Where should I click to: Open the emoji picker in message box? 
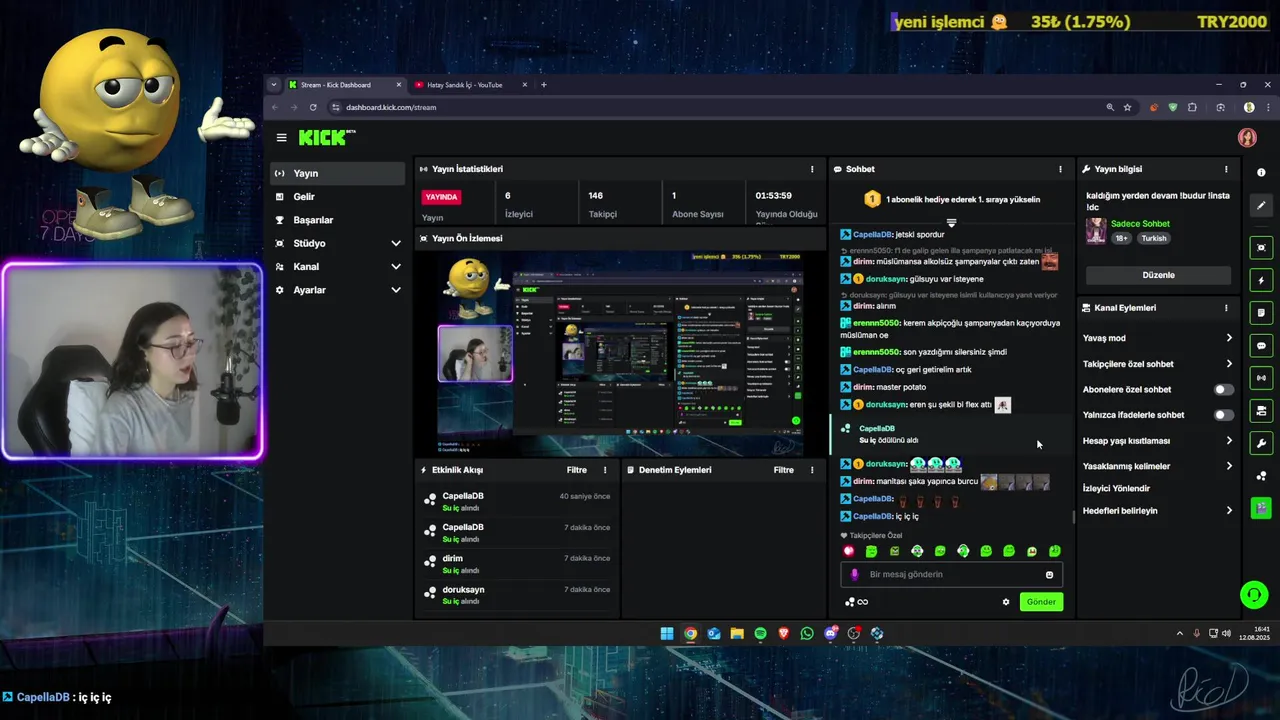(1049, 575)
